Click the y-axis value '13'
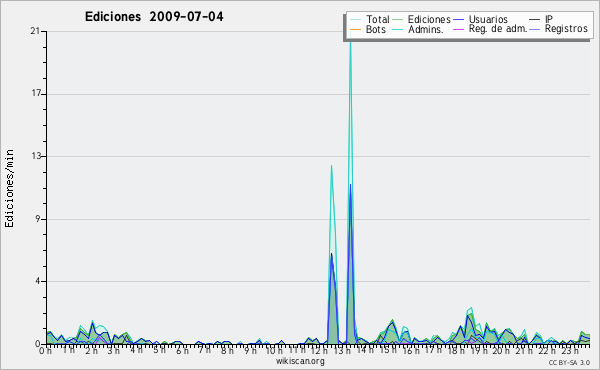This screenshot has height=370, width=600. click(35, 156)
